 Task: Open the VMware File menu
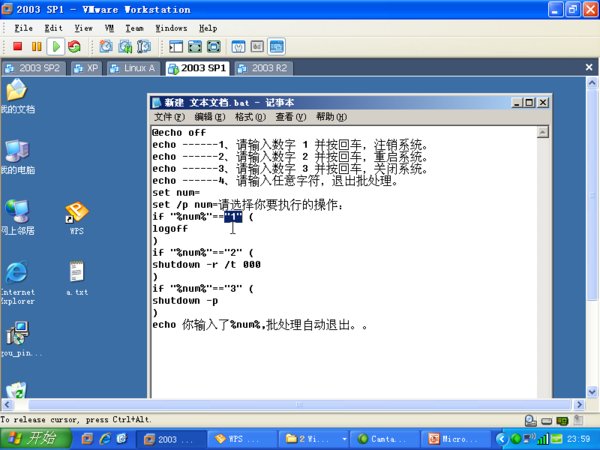(24, 28)
